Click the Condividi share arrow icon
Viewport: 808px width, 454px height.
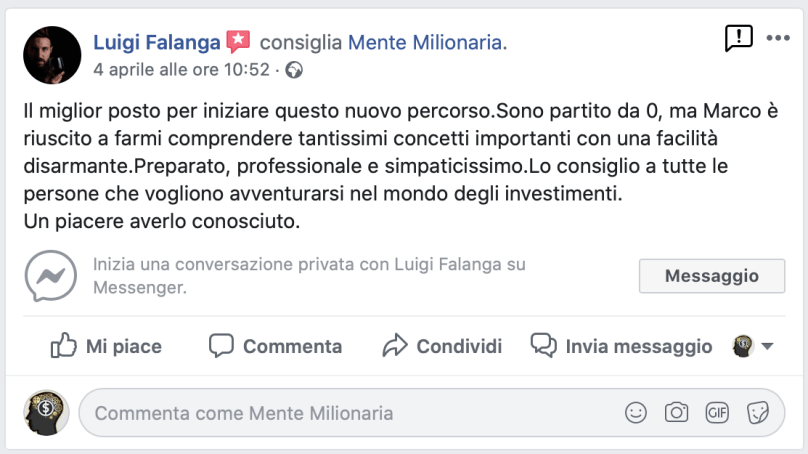tap(396, 346)
